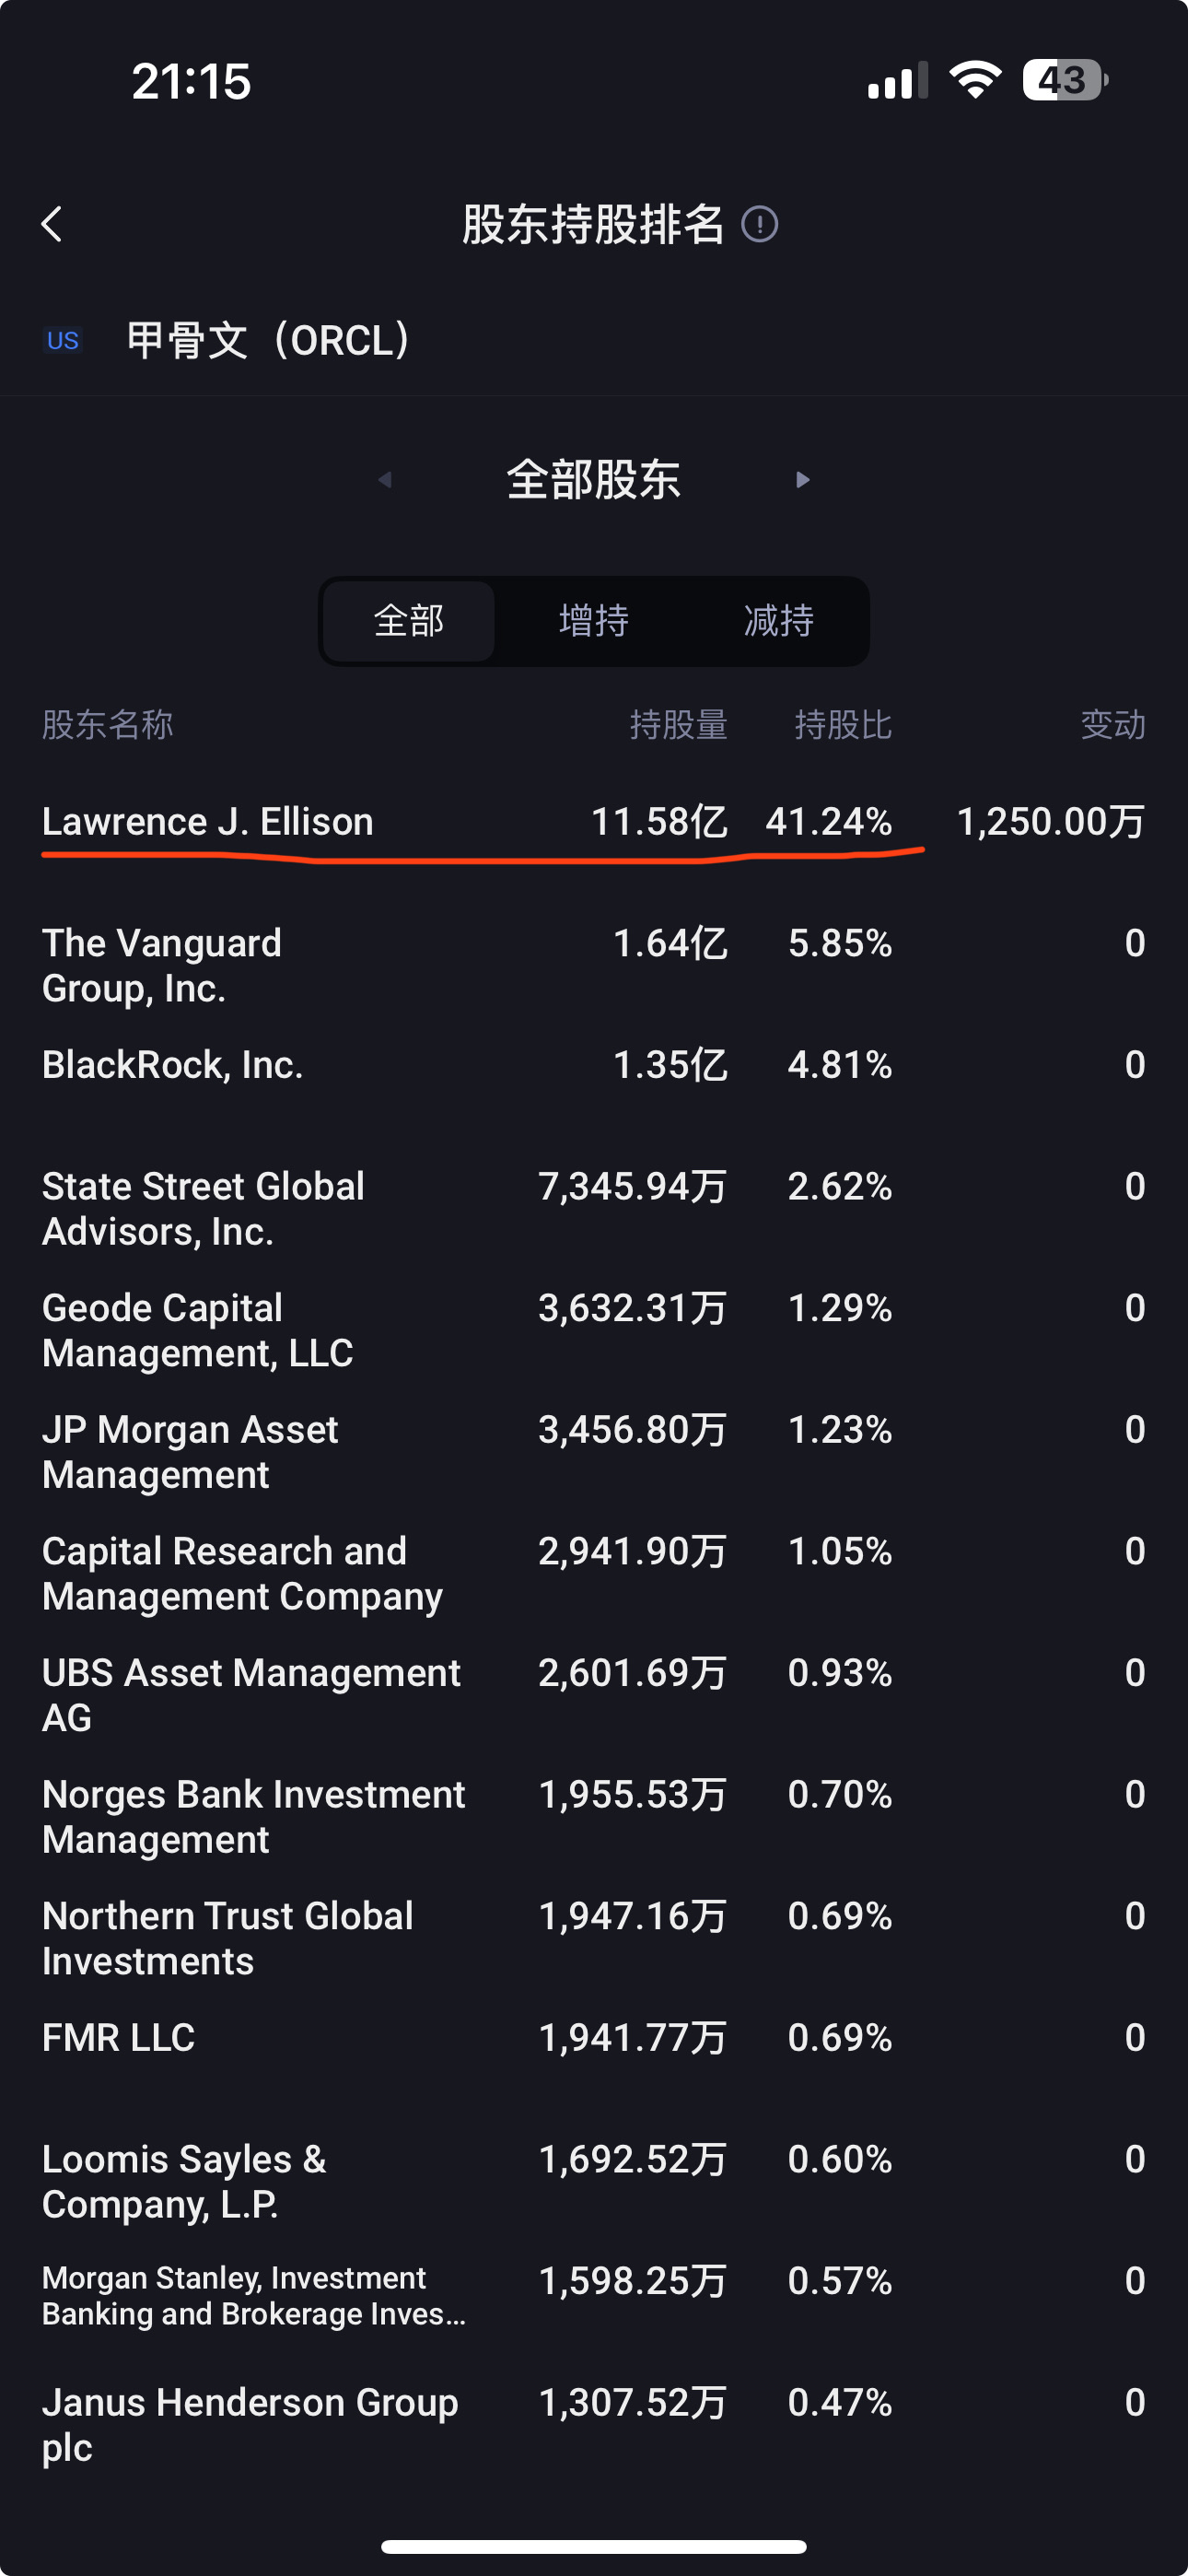Tap the home indicator bar at bottom
Screen dimensions: 1188x2576
click(x=594, y=2547)
